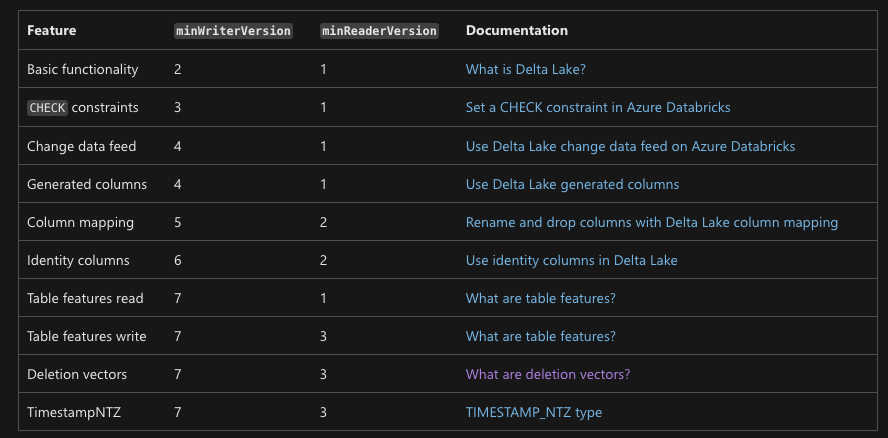
Task: Select the 'Column mapping' feature cell
Action: pyautogui.click(x=80, y=222)
